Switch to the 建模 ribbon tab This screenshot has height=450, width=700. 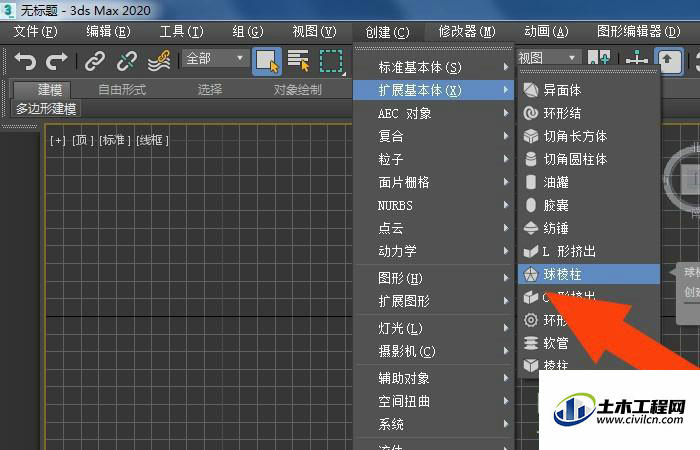(x=43, y=90)
